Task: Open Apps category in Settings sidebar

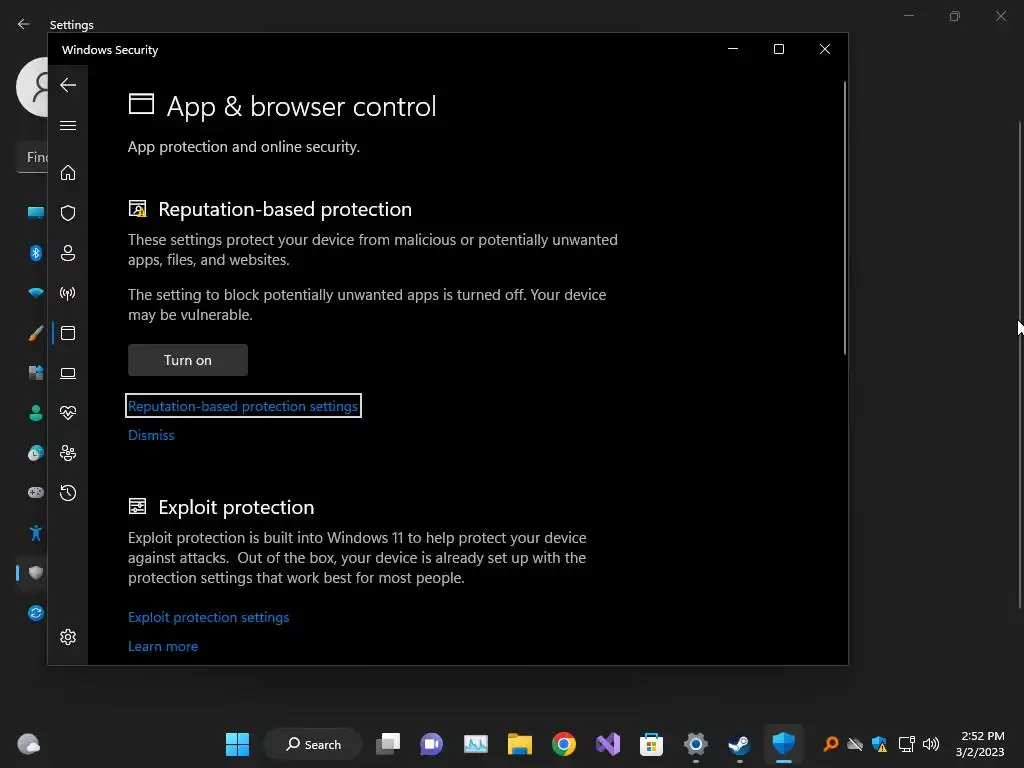Action: [x=36, y=373]
